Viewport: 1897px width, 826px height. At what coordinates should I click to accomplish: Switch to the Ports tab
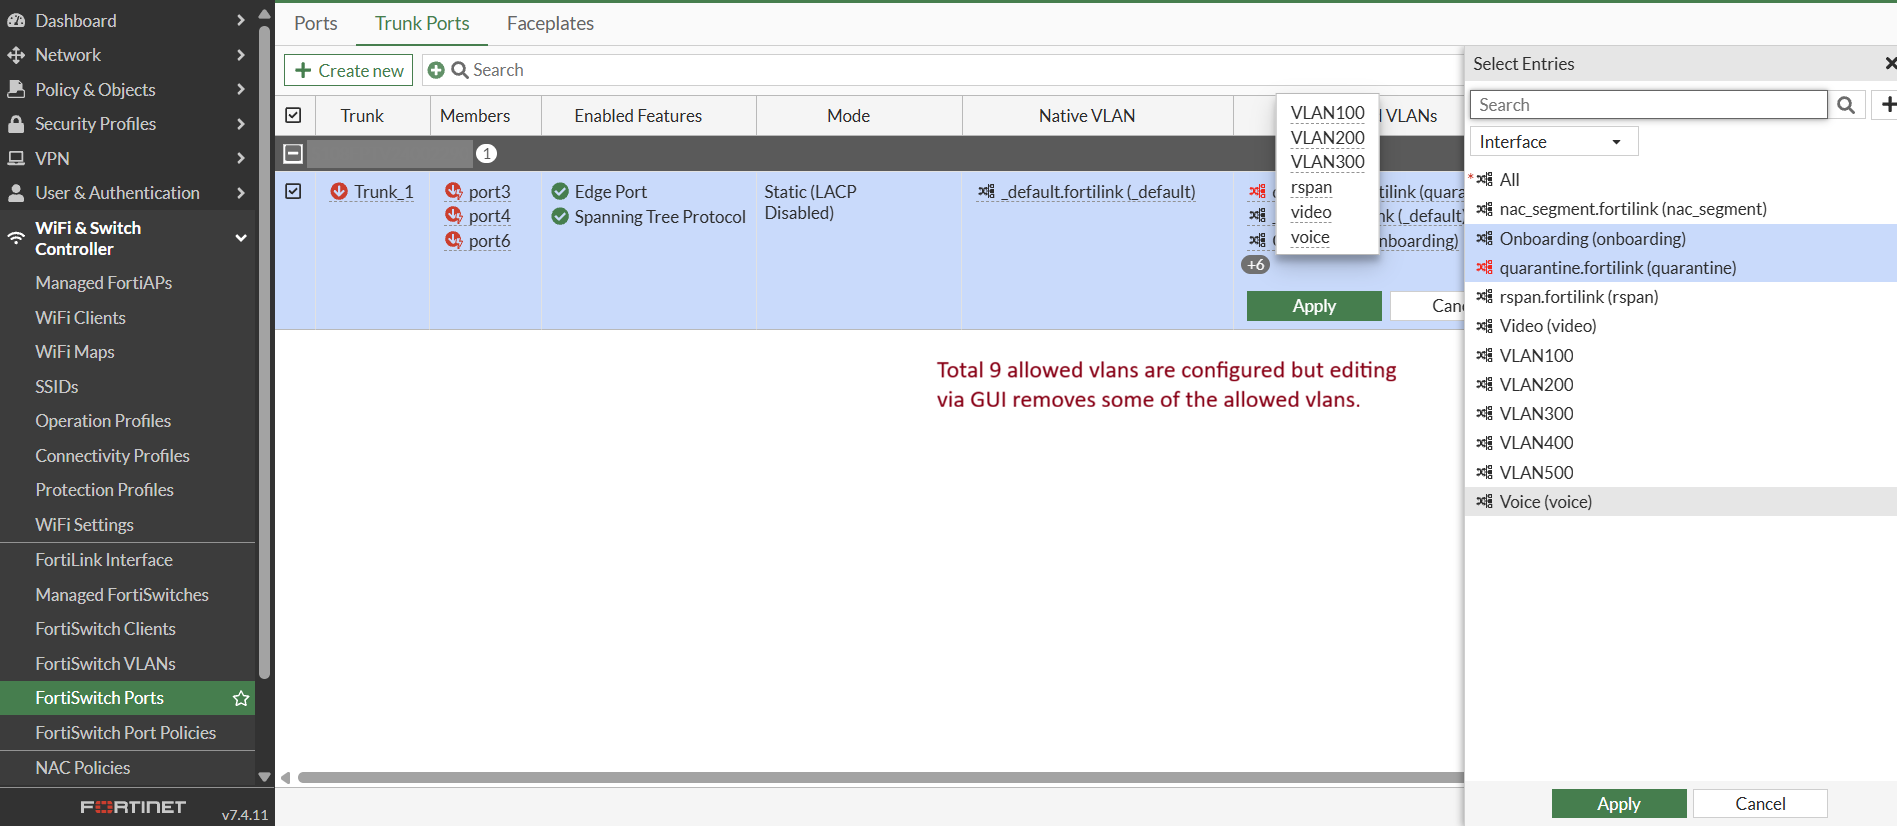[x=316, y=23]
